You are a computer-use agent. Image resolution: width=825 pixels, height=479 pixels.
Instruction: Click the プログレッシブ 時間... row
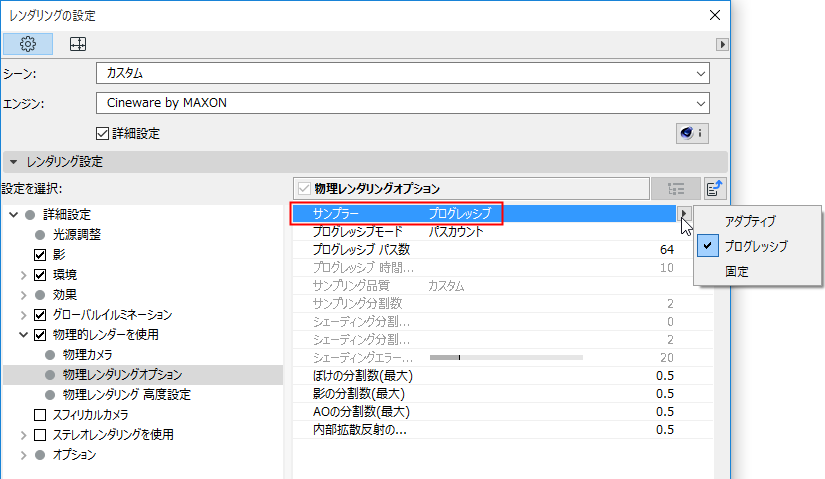(502, 268)
